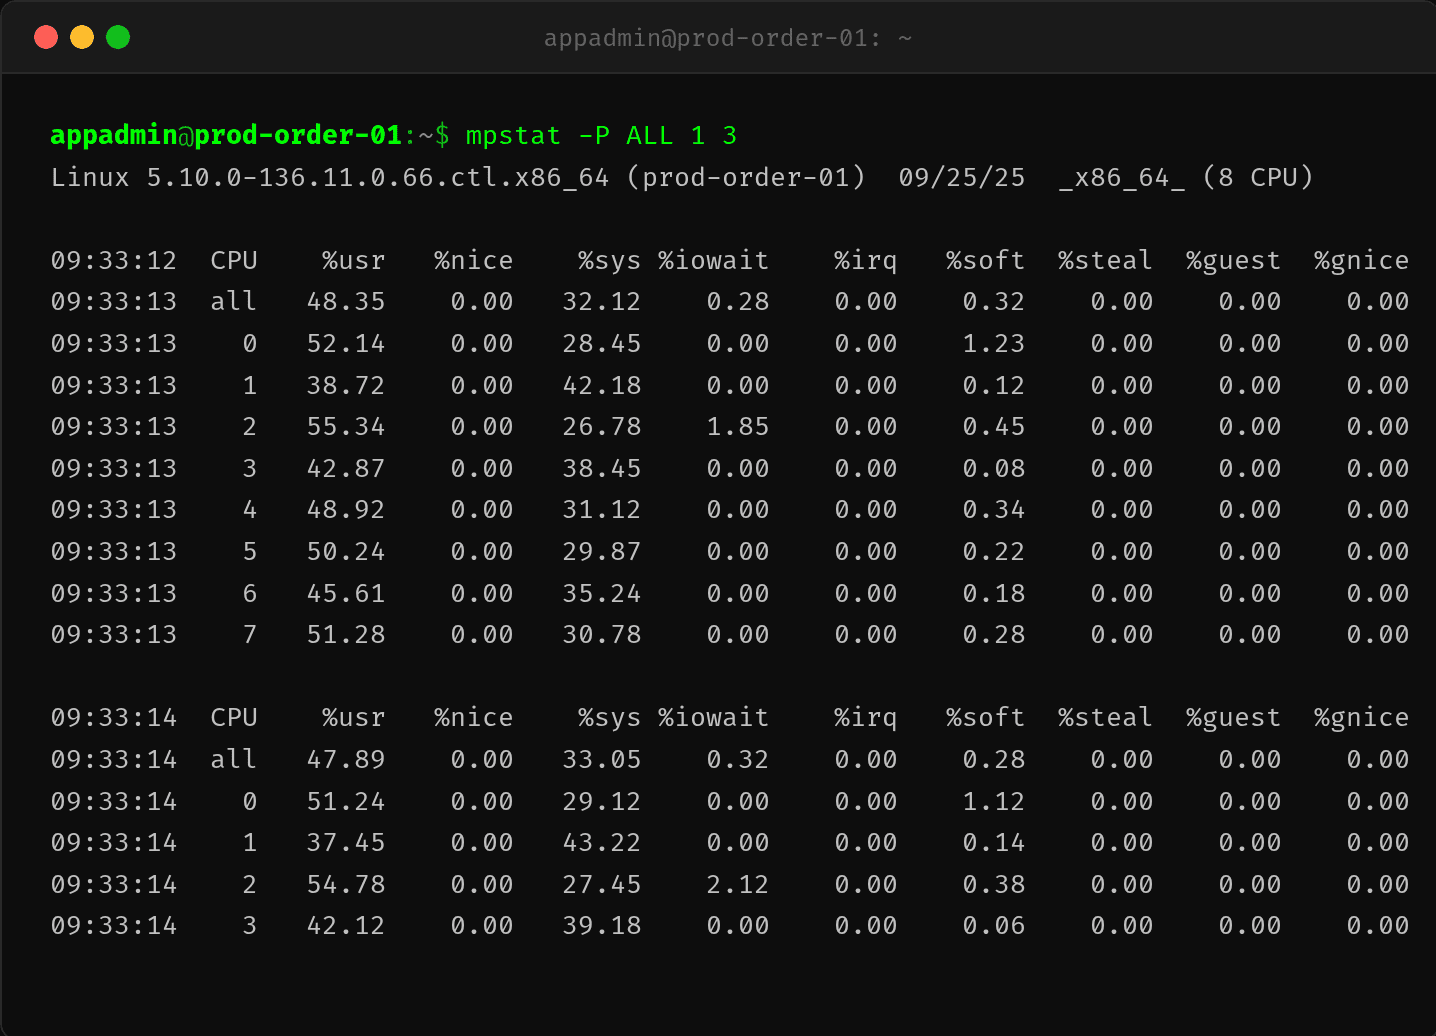Click the %sys value 27.45

[x=601, y=884]
